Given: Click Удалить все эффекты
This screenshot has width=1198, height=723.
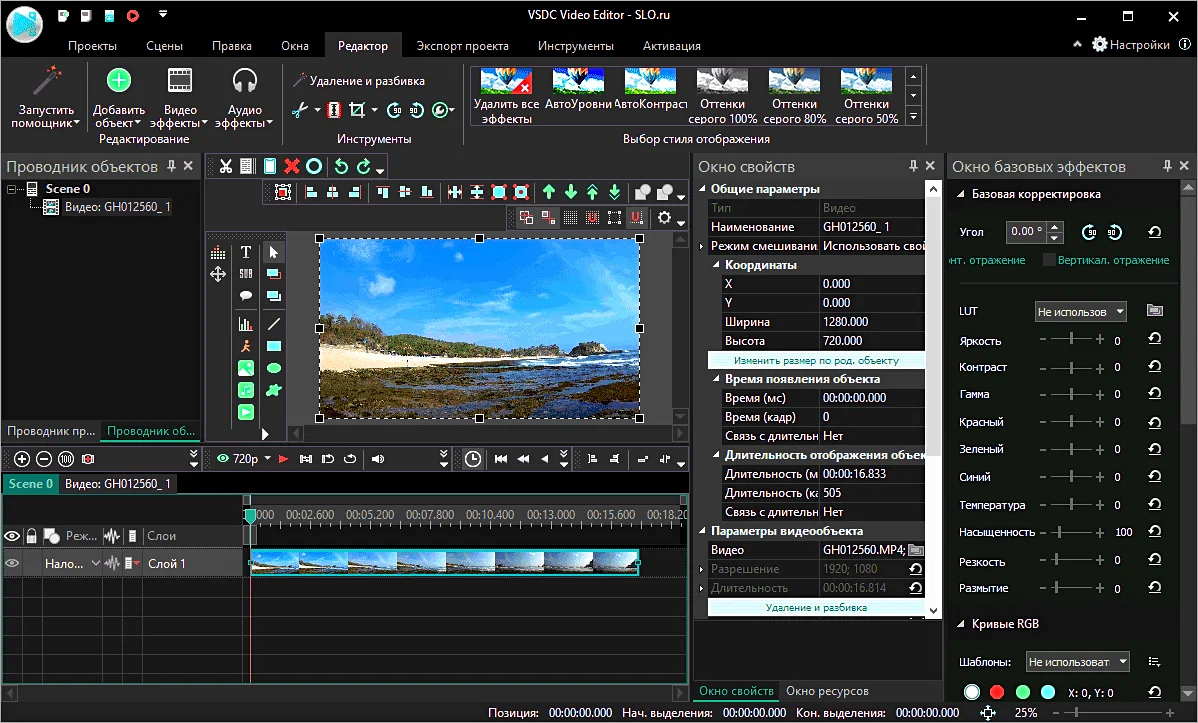Looking at the screenshot, I should 506,96.
